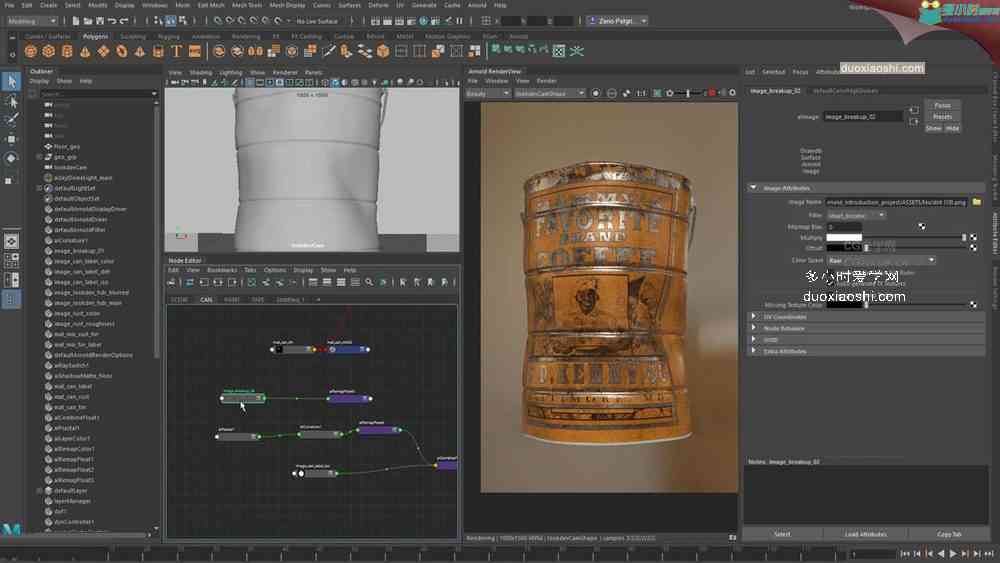Create a Polygon Cylinder from the shelf

tap(67, 51)
